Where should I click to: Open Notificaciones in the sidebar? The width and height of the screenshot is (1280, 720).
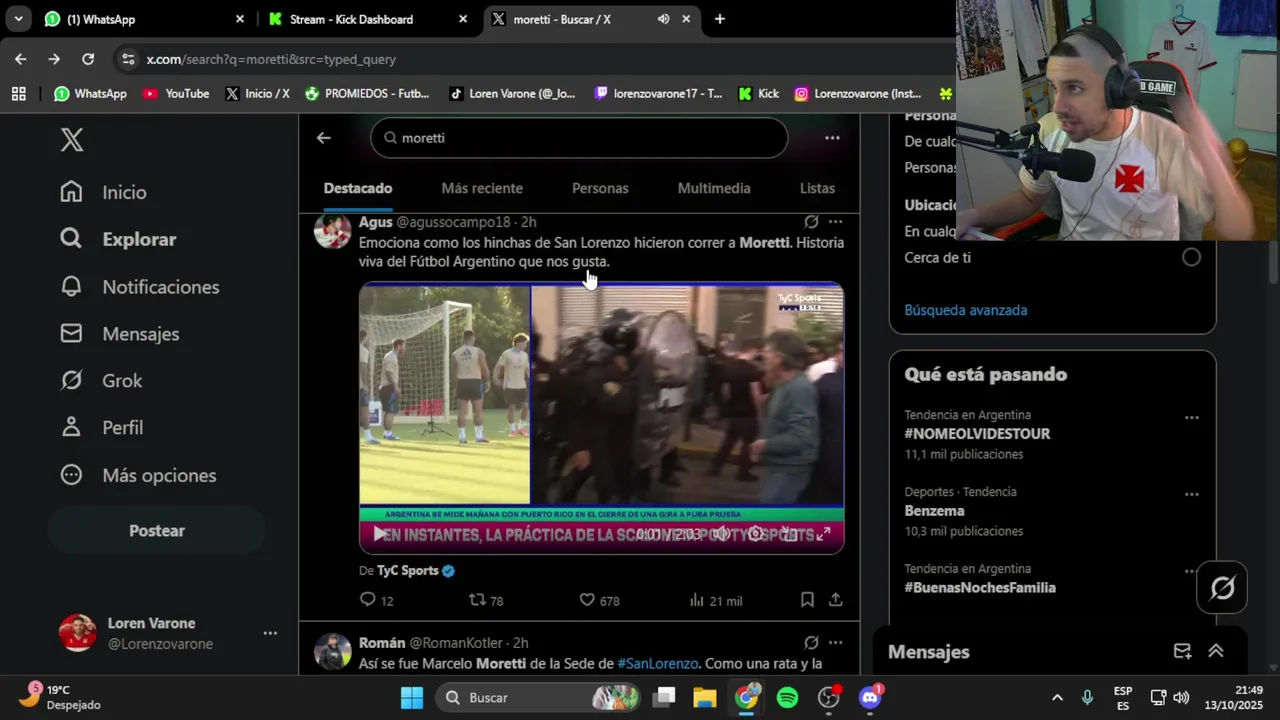(139, 287)
